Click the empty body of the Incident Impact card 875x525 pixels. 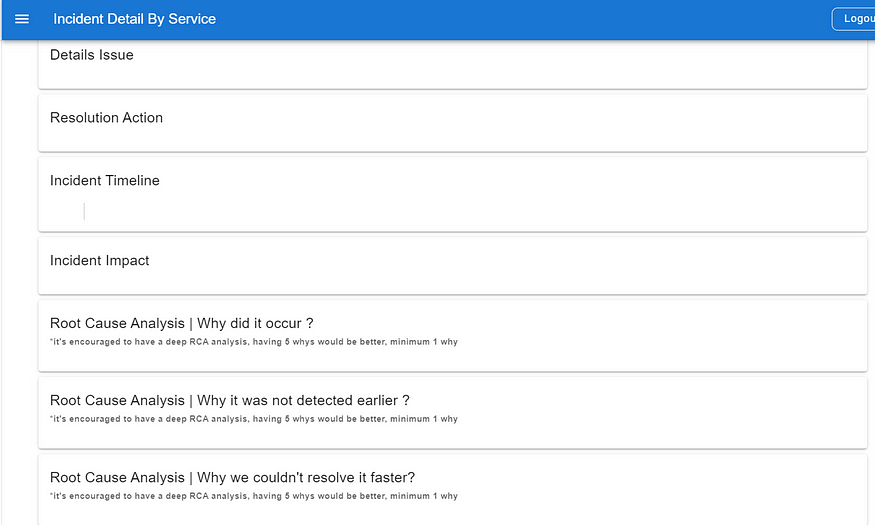point(452,281)
